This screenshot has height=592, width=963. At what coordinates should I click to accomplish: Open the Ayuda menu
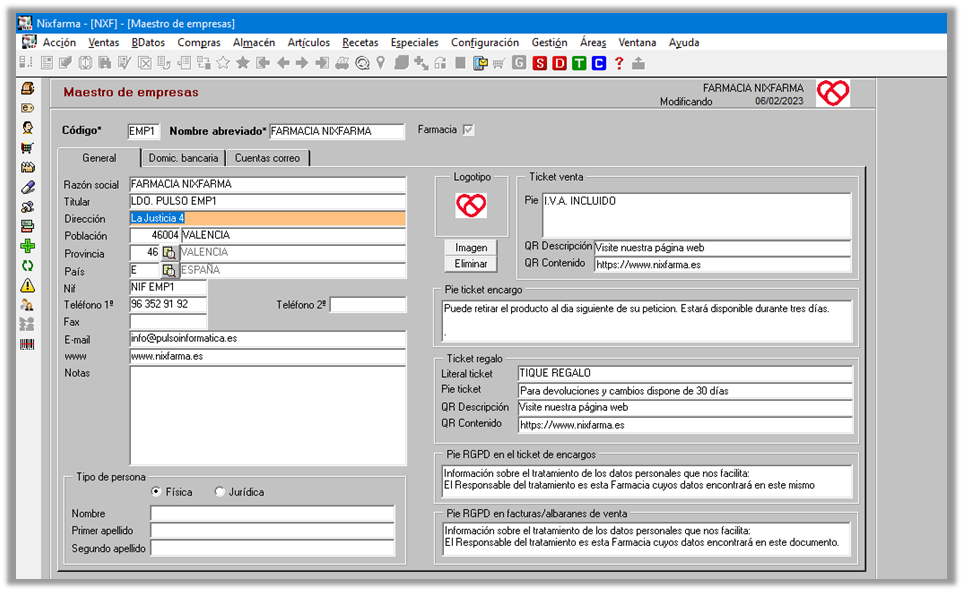[684, 42]
